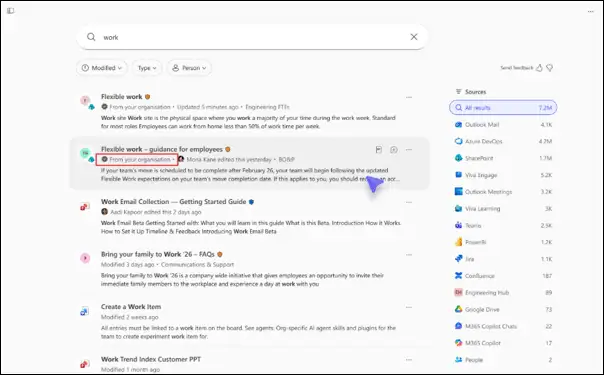Click the file icon beside Create a Work Item
Viewport: 604px width, 375px height.
[85, 311]
